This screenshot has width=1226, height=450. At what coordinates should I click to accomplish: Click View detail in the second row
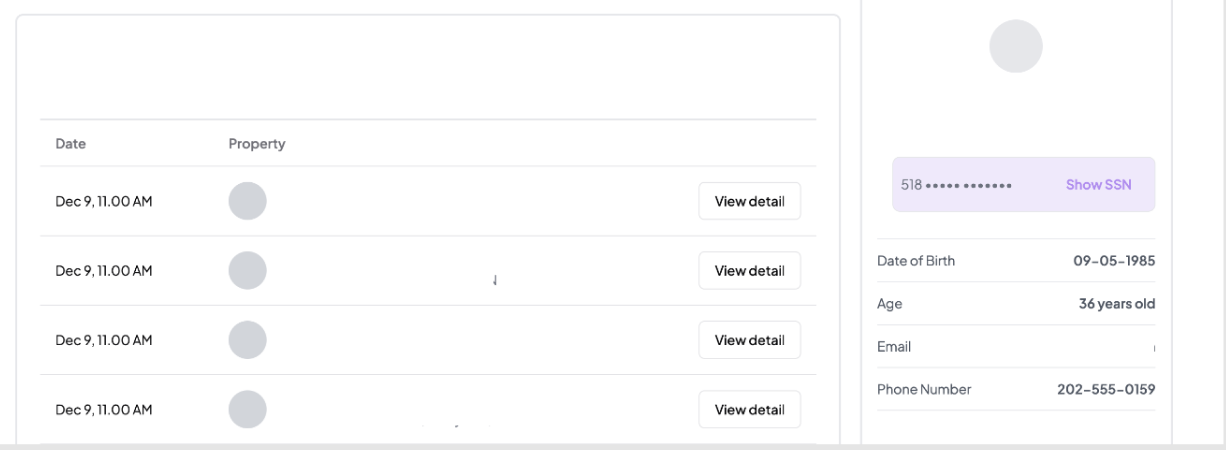(749, 270)
